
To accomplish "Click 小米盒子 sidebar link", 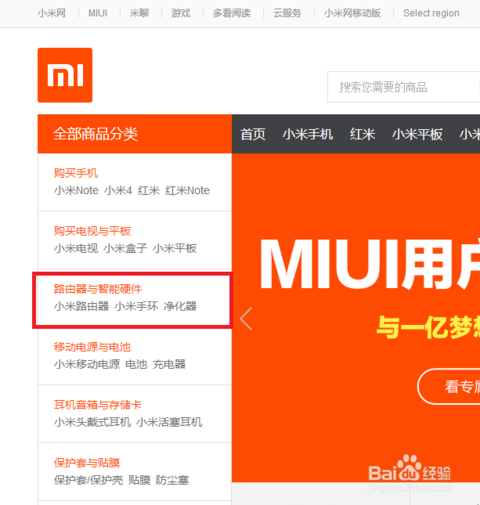I will click(125, 248).
